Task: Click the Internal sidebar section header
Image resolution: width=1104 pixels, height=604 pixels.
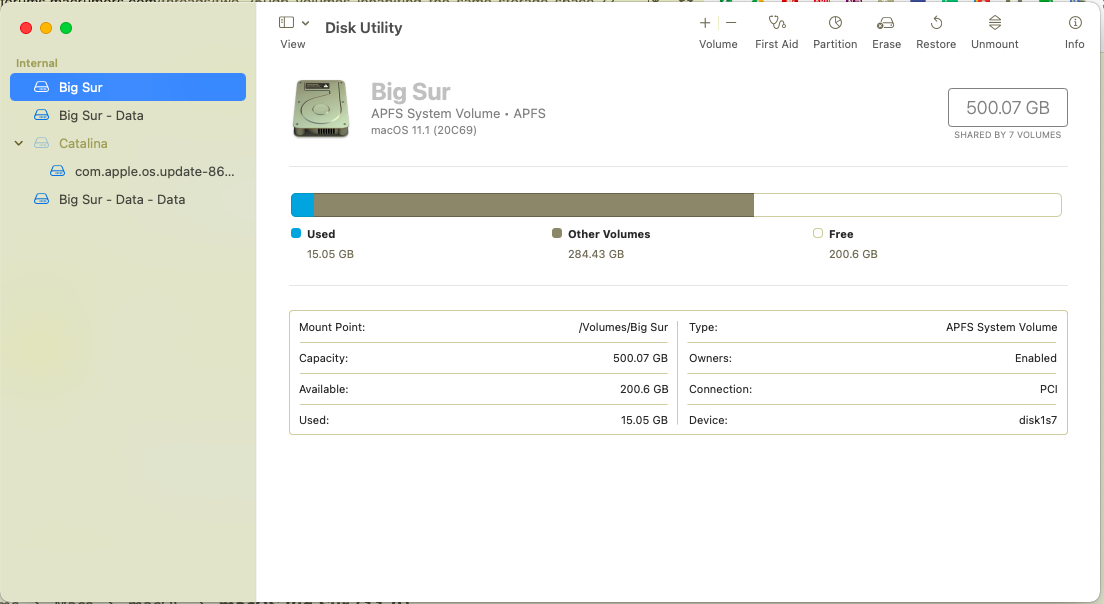Action: (37, 63)
